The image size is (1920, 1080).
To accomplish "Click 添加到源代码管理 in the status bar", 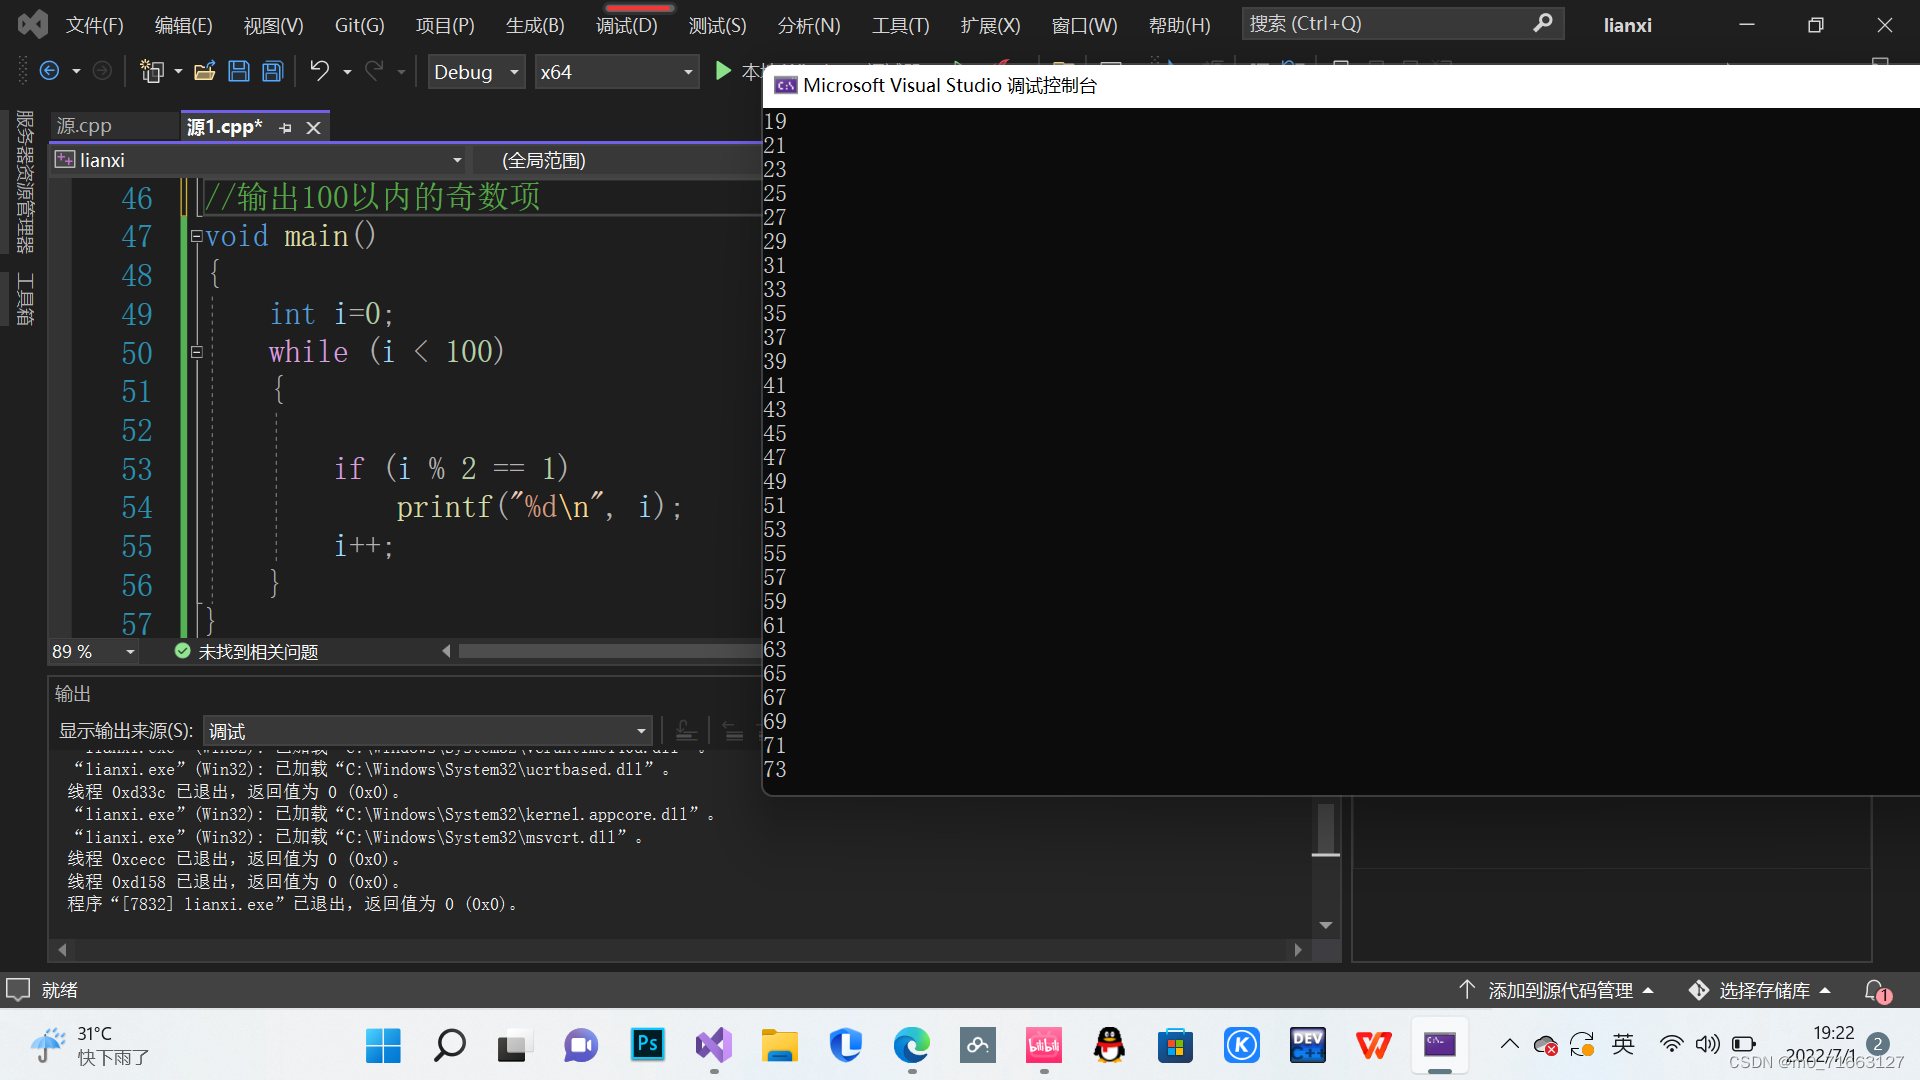I will pos(1559,990).
